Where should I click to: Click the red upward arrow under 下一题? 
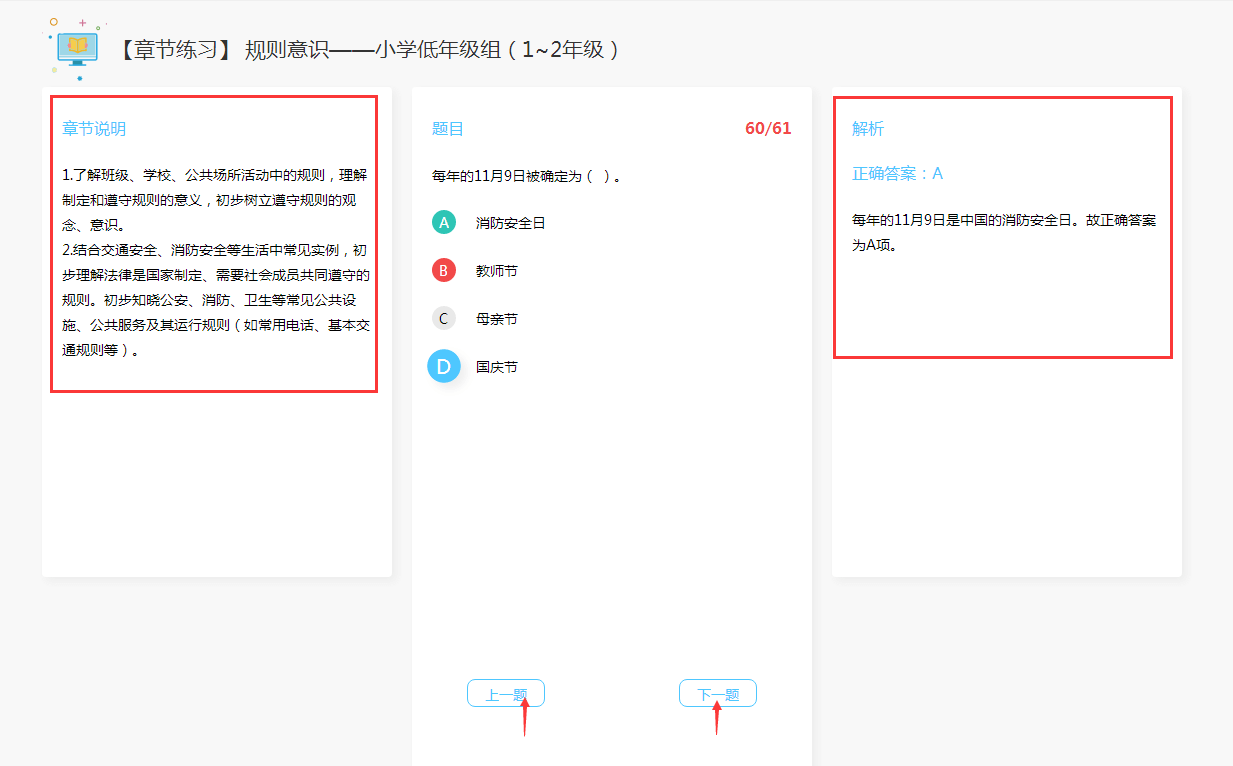coord(718,720)
